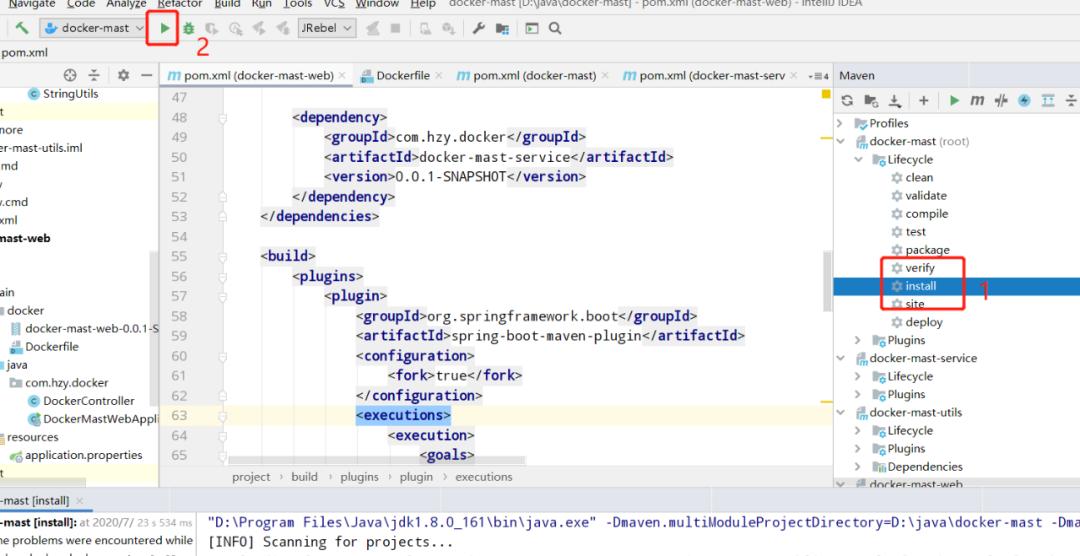Expand the Profiles node in Maven panel
Screen dimensions: 1080x556
click(x=840, y=123)
